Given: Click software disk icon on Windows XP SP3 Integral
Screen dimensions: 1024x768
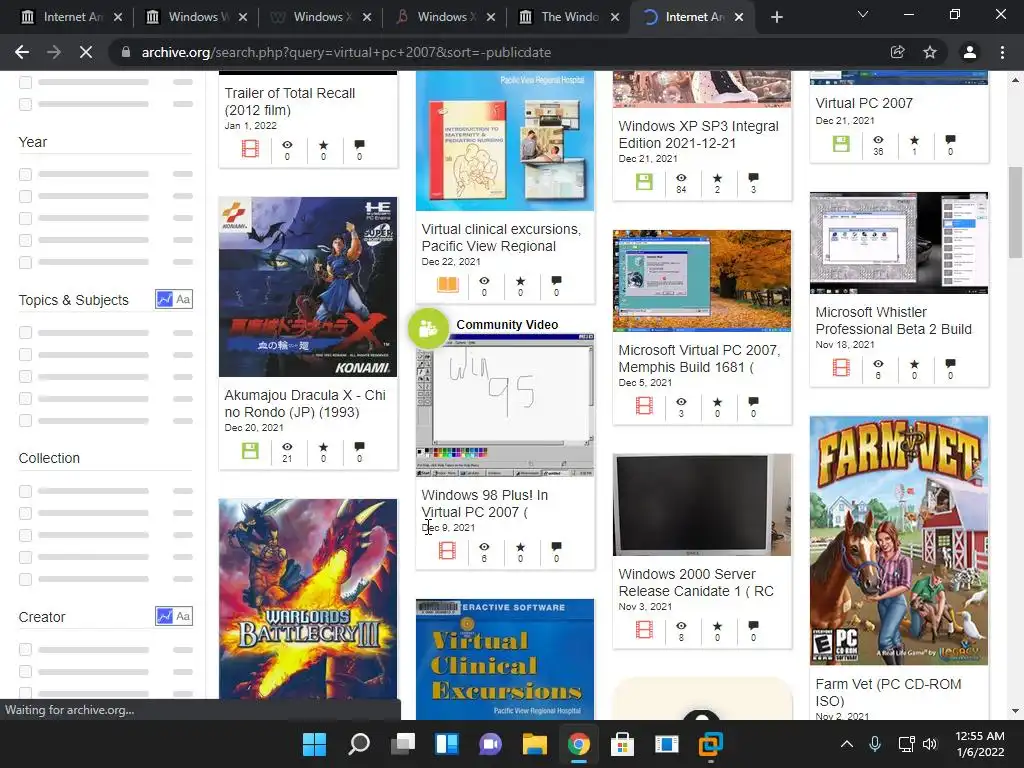Looking at the screenshot, I should pyautogui.click(x=645, y=182).
